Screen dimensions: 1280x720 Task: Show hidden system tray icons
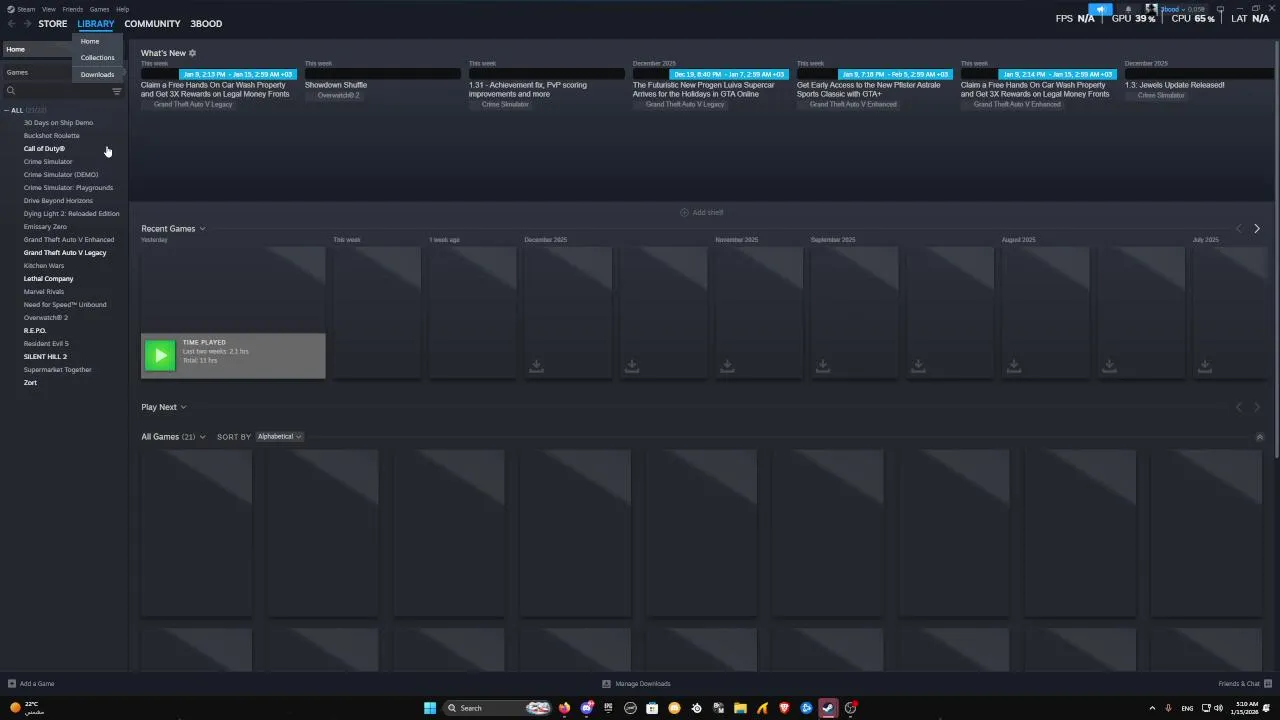click(1152, 708)
